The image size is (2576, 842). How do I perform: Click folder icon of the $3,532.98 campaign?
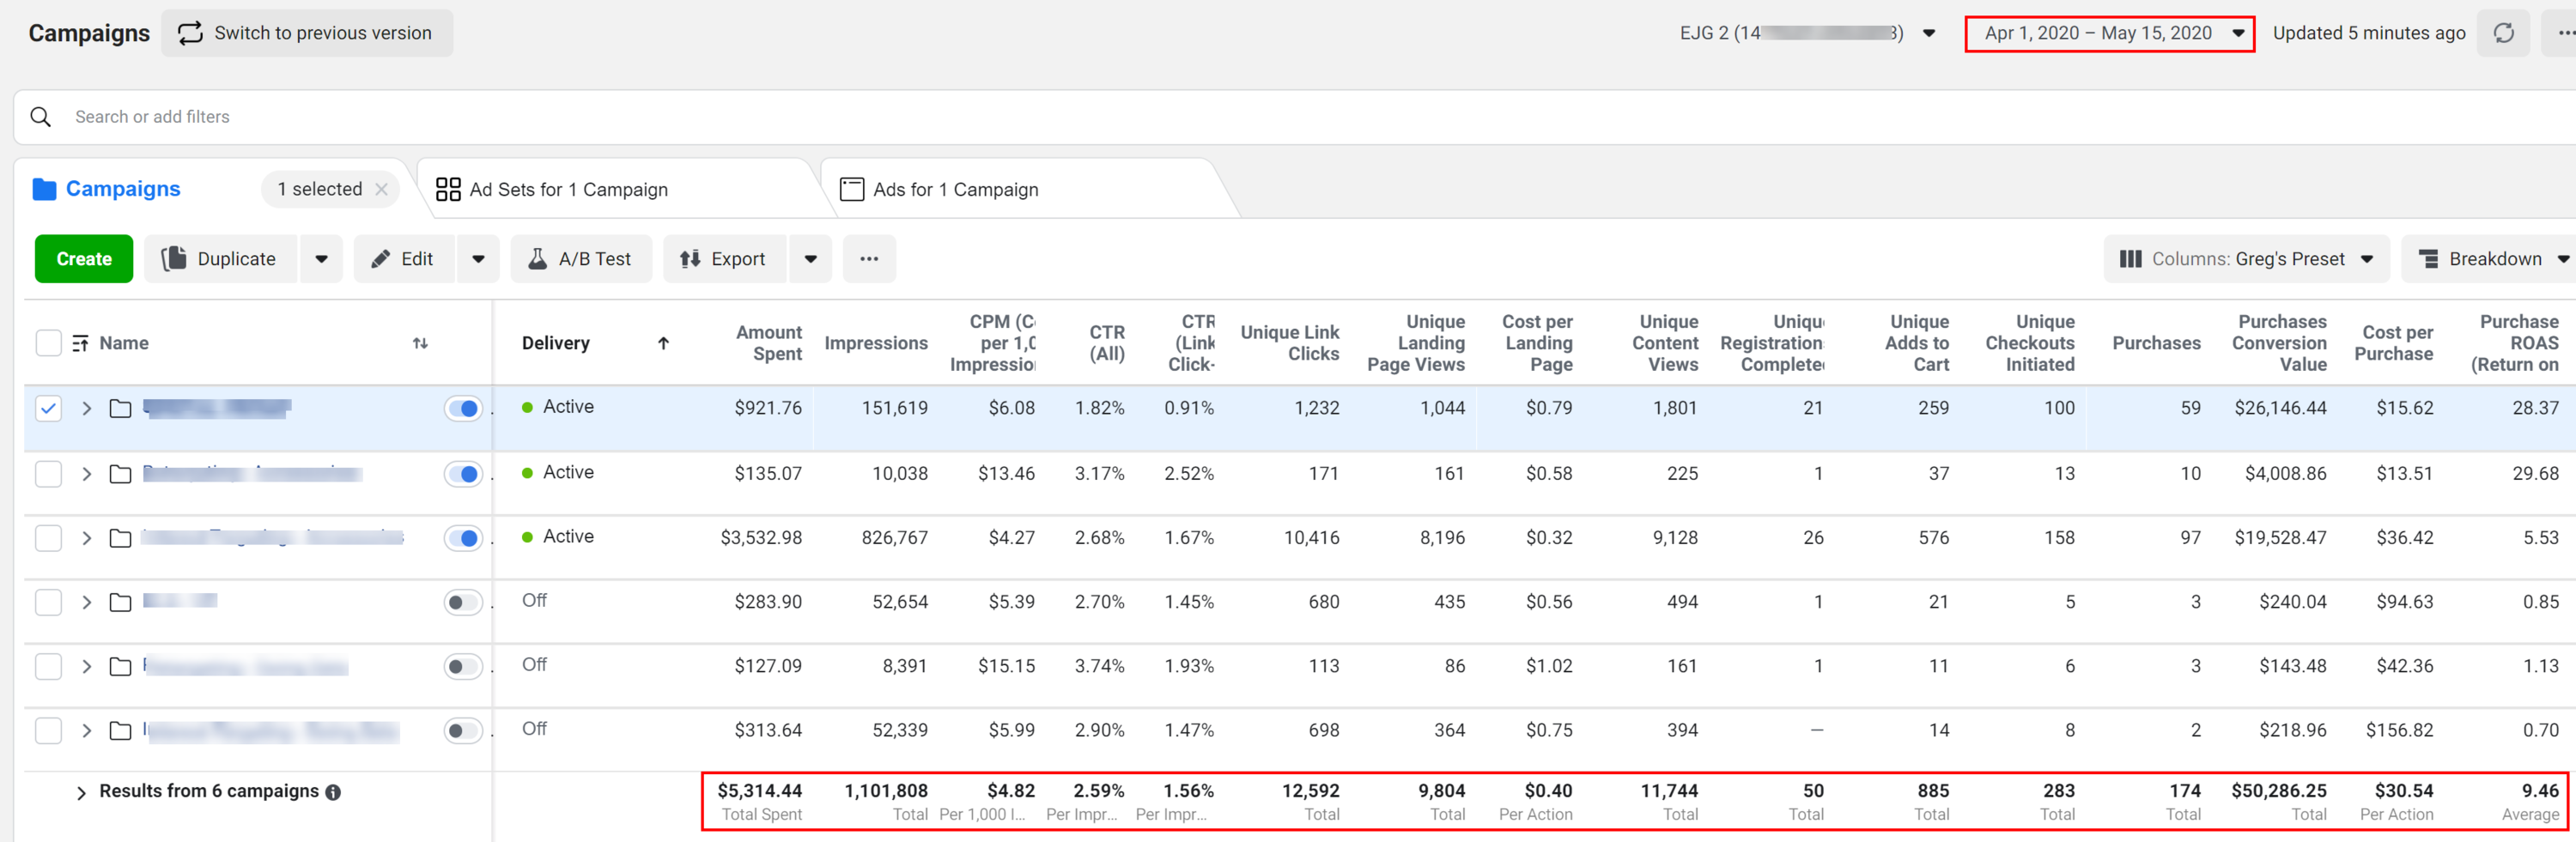coord(120,538)
